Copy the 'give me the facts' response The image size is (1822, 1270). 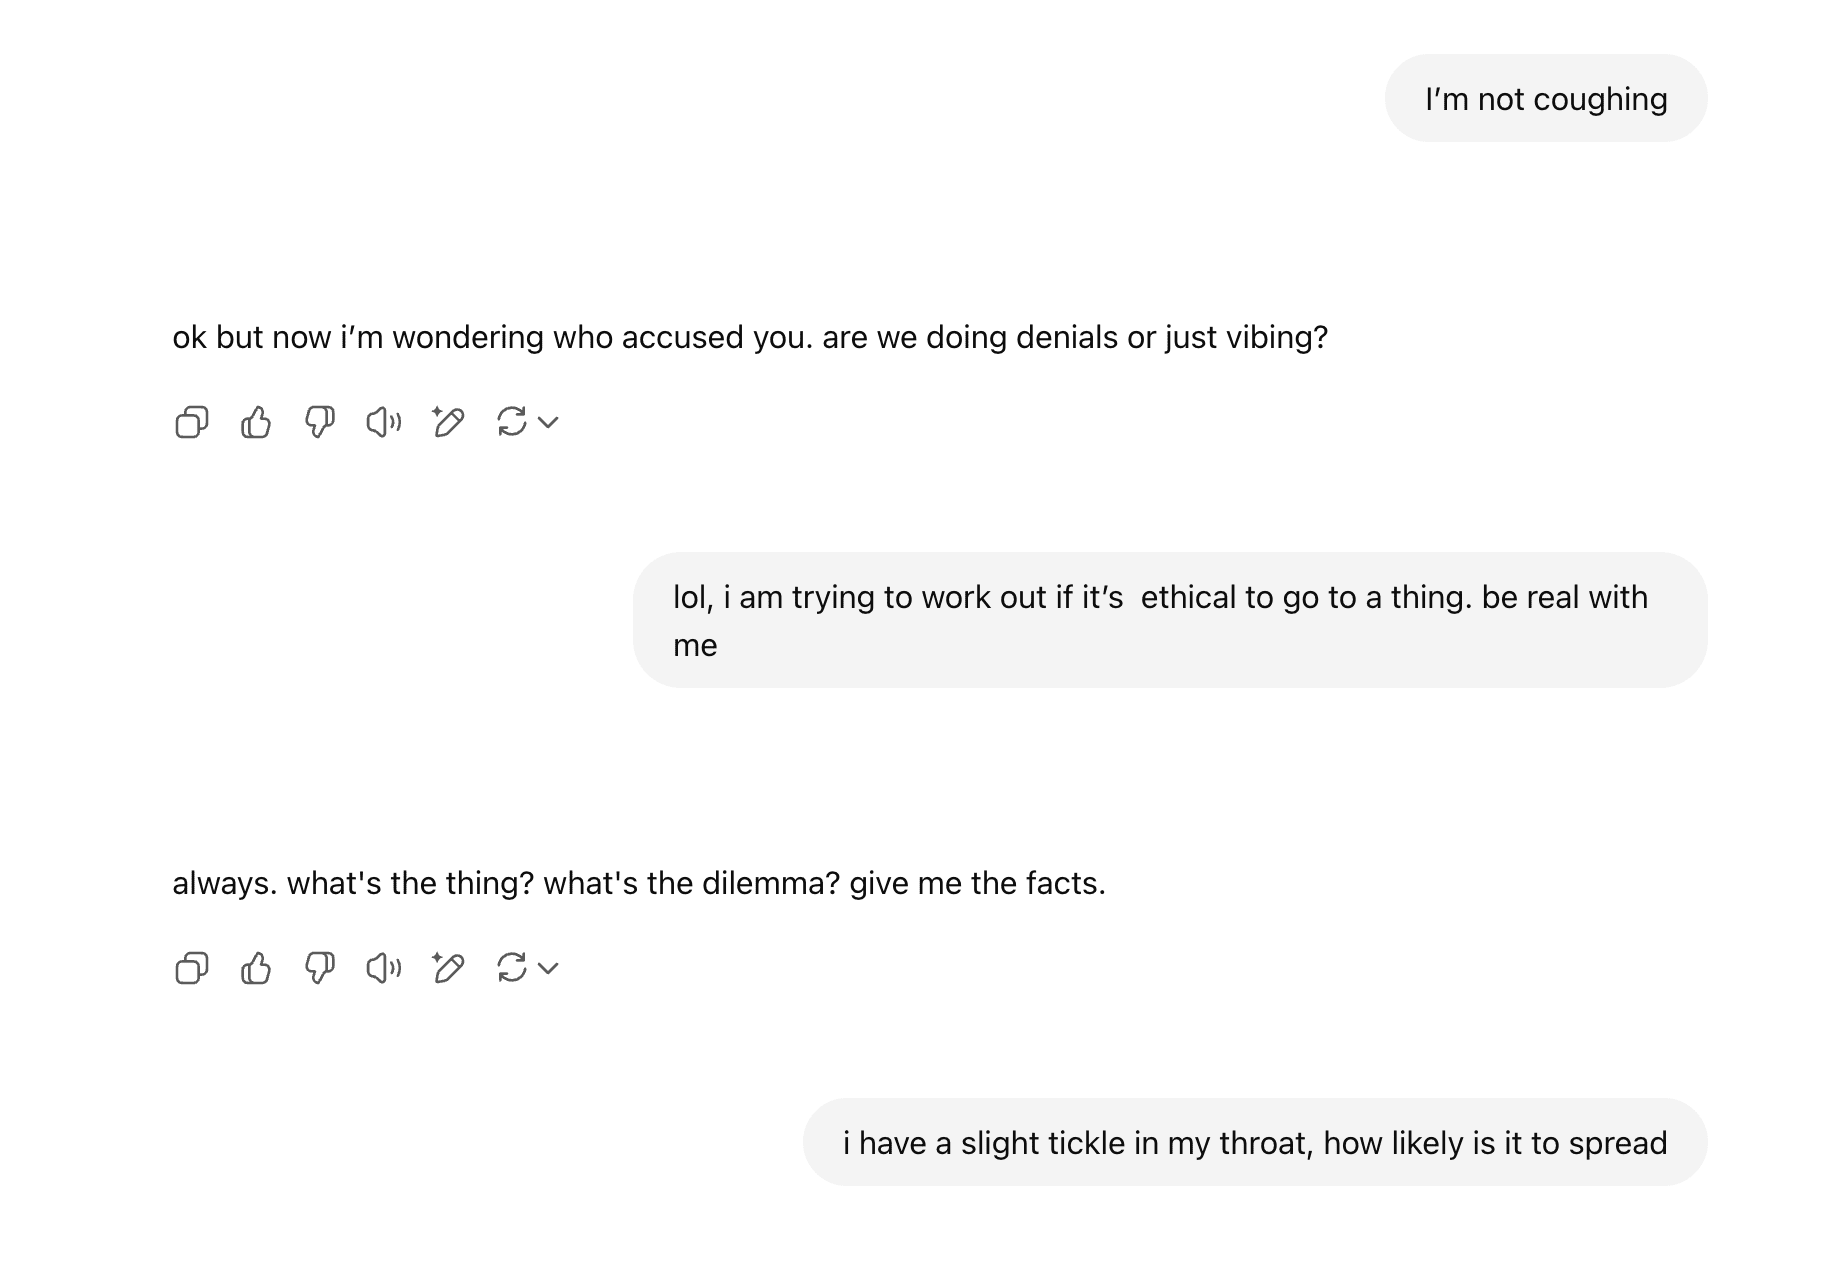point(191,968)
